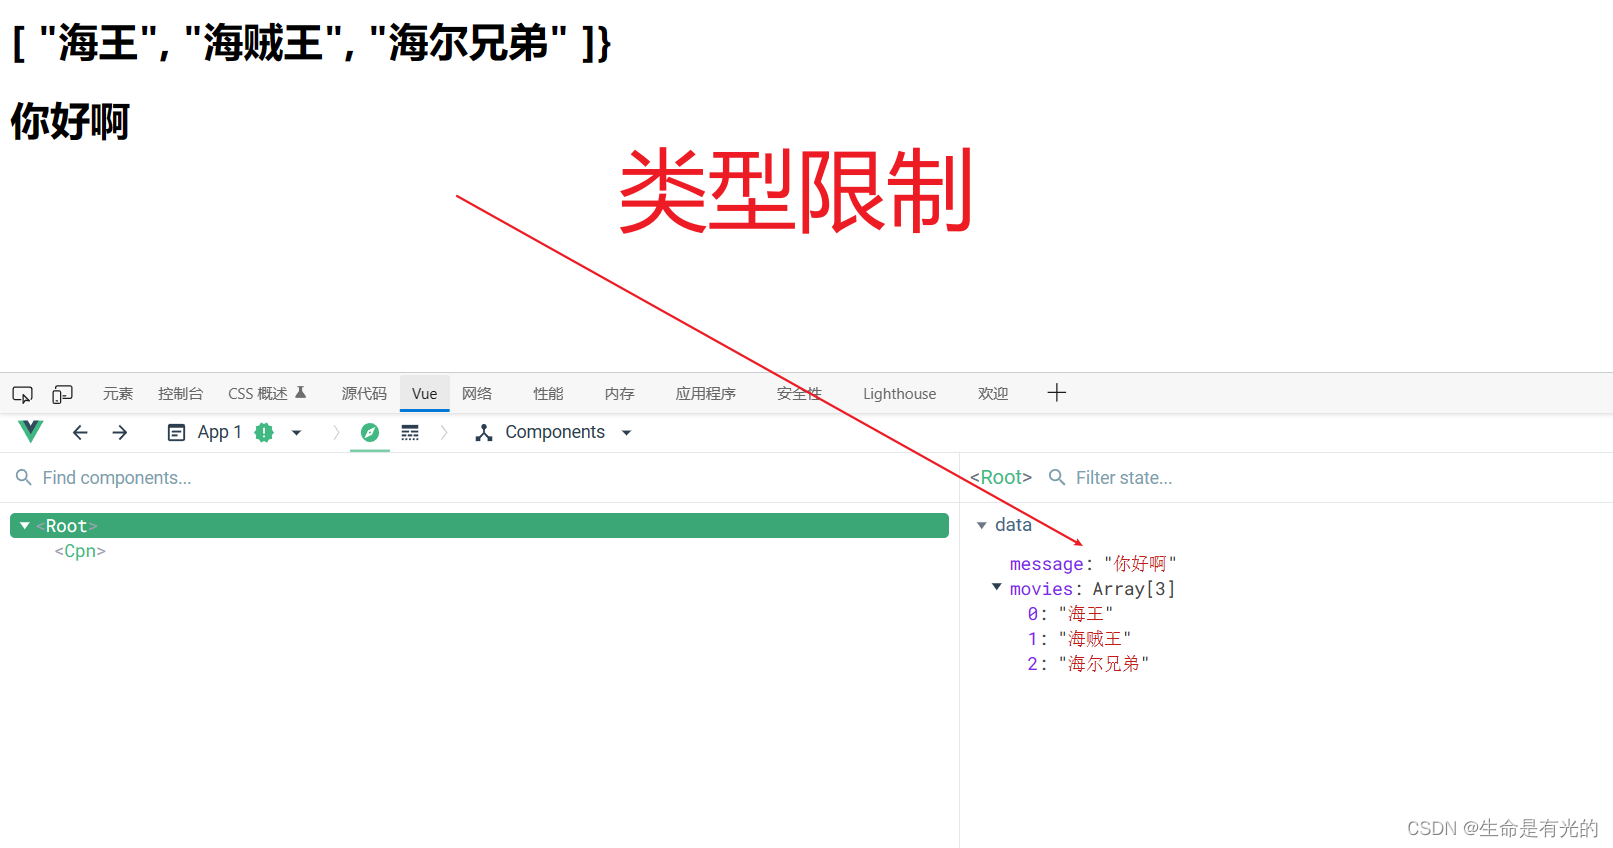Viewport: 1613px width, 848px height.
Task: Select the Root component row
Action: 479,526
